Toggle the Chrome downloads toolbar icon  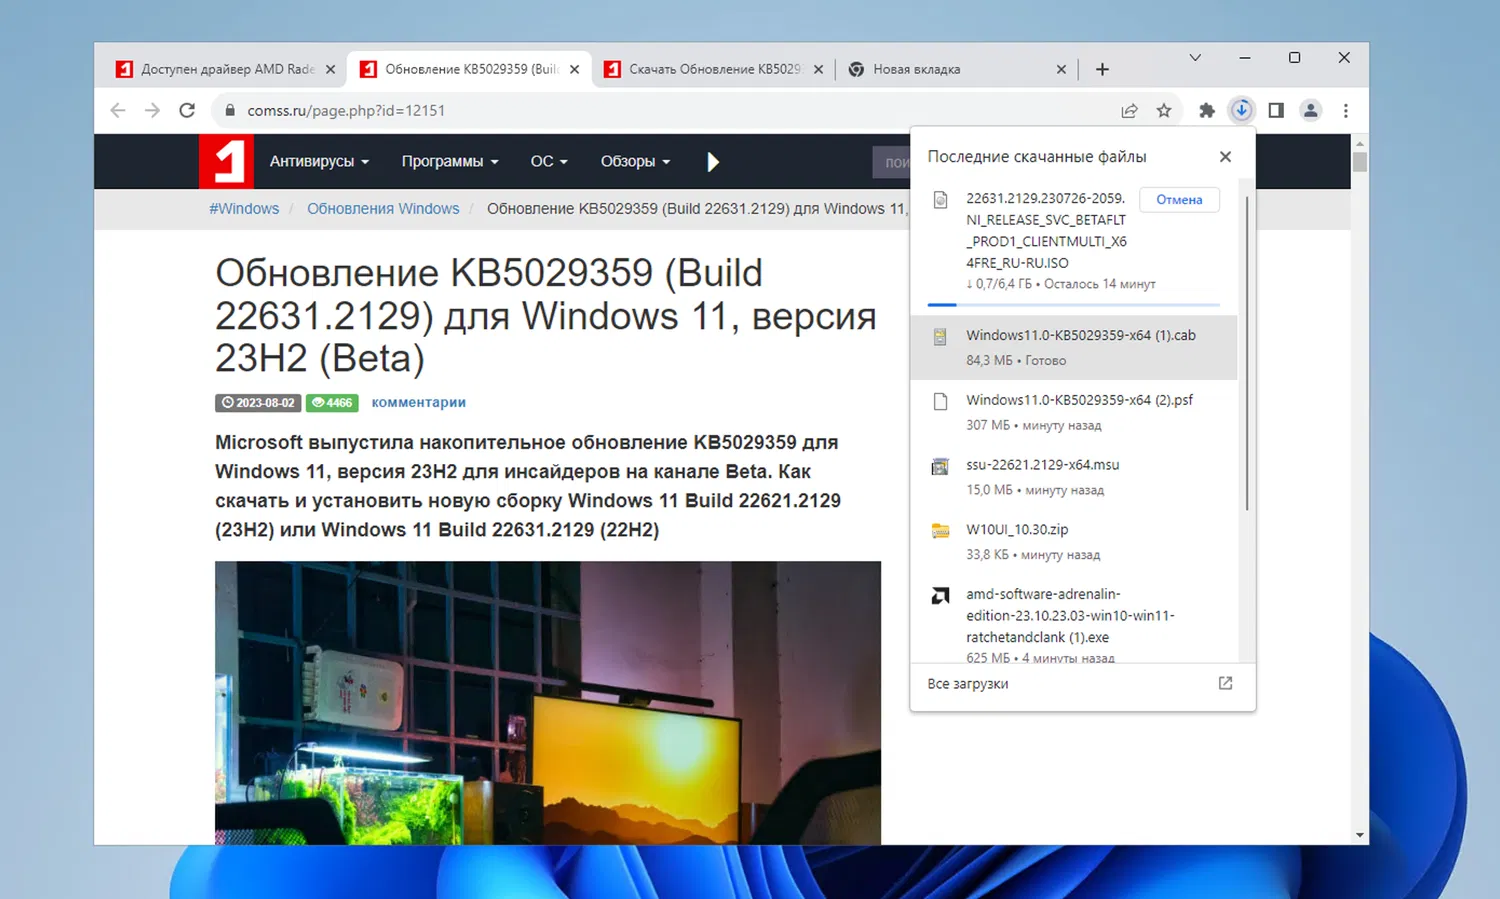pyautogui.click(x=1241, y=111)
